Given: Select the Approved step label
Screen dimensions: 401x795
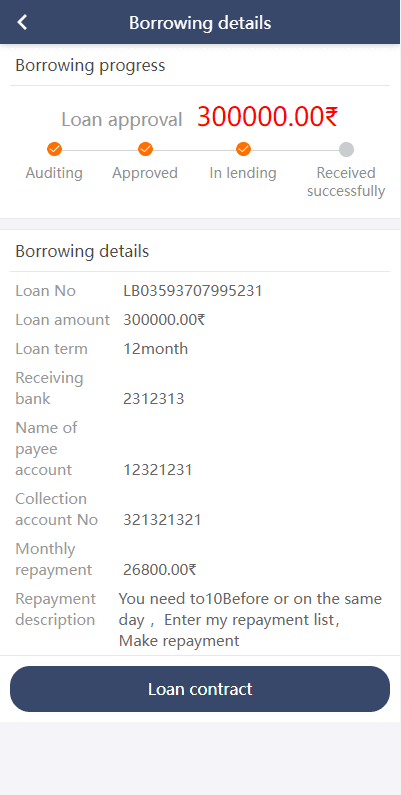Looking at the screenshot, I should (145, 173).
